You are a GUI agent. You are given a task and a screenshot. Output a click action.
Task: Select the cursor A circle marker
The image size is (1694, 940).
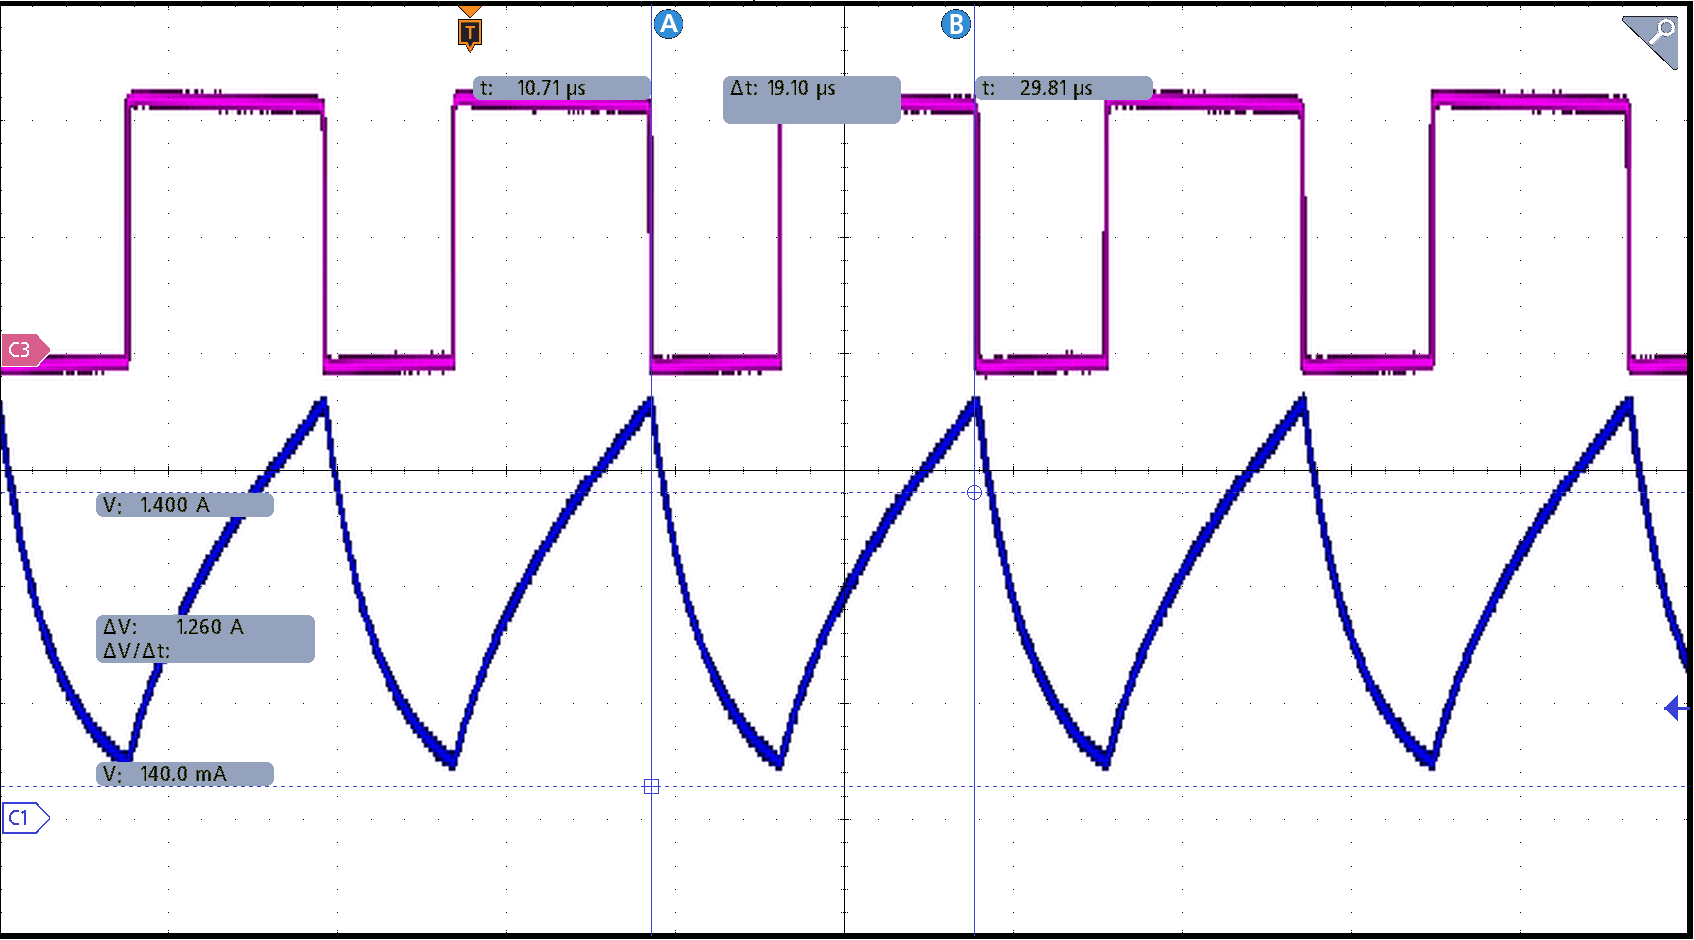pos(668,24)
